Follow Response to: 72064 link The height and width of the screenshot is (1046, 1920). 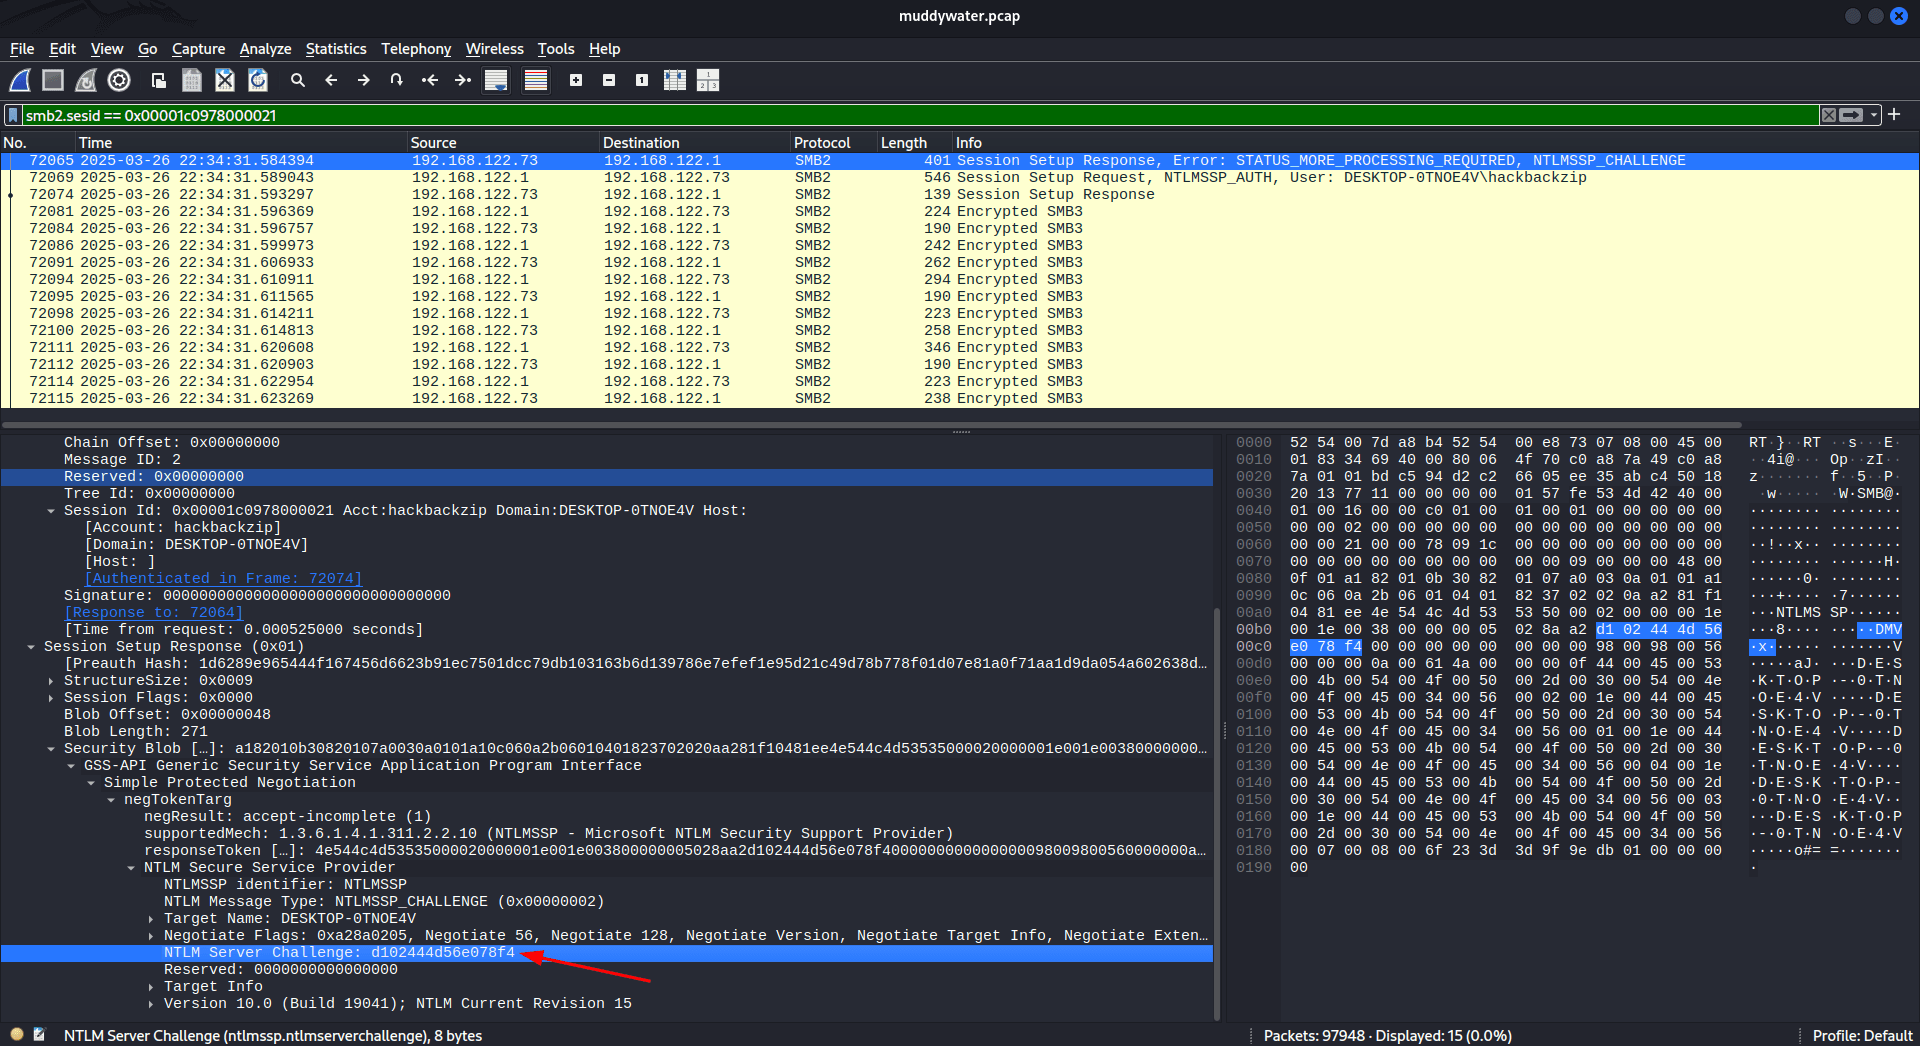click(153, 612)
